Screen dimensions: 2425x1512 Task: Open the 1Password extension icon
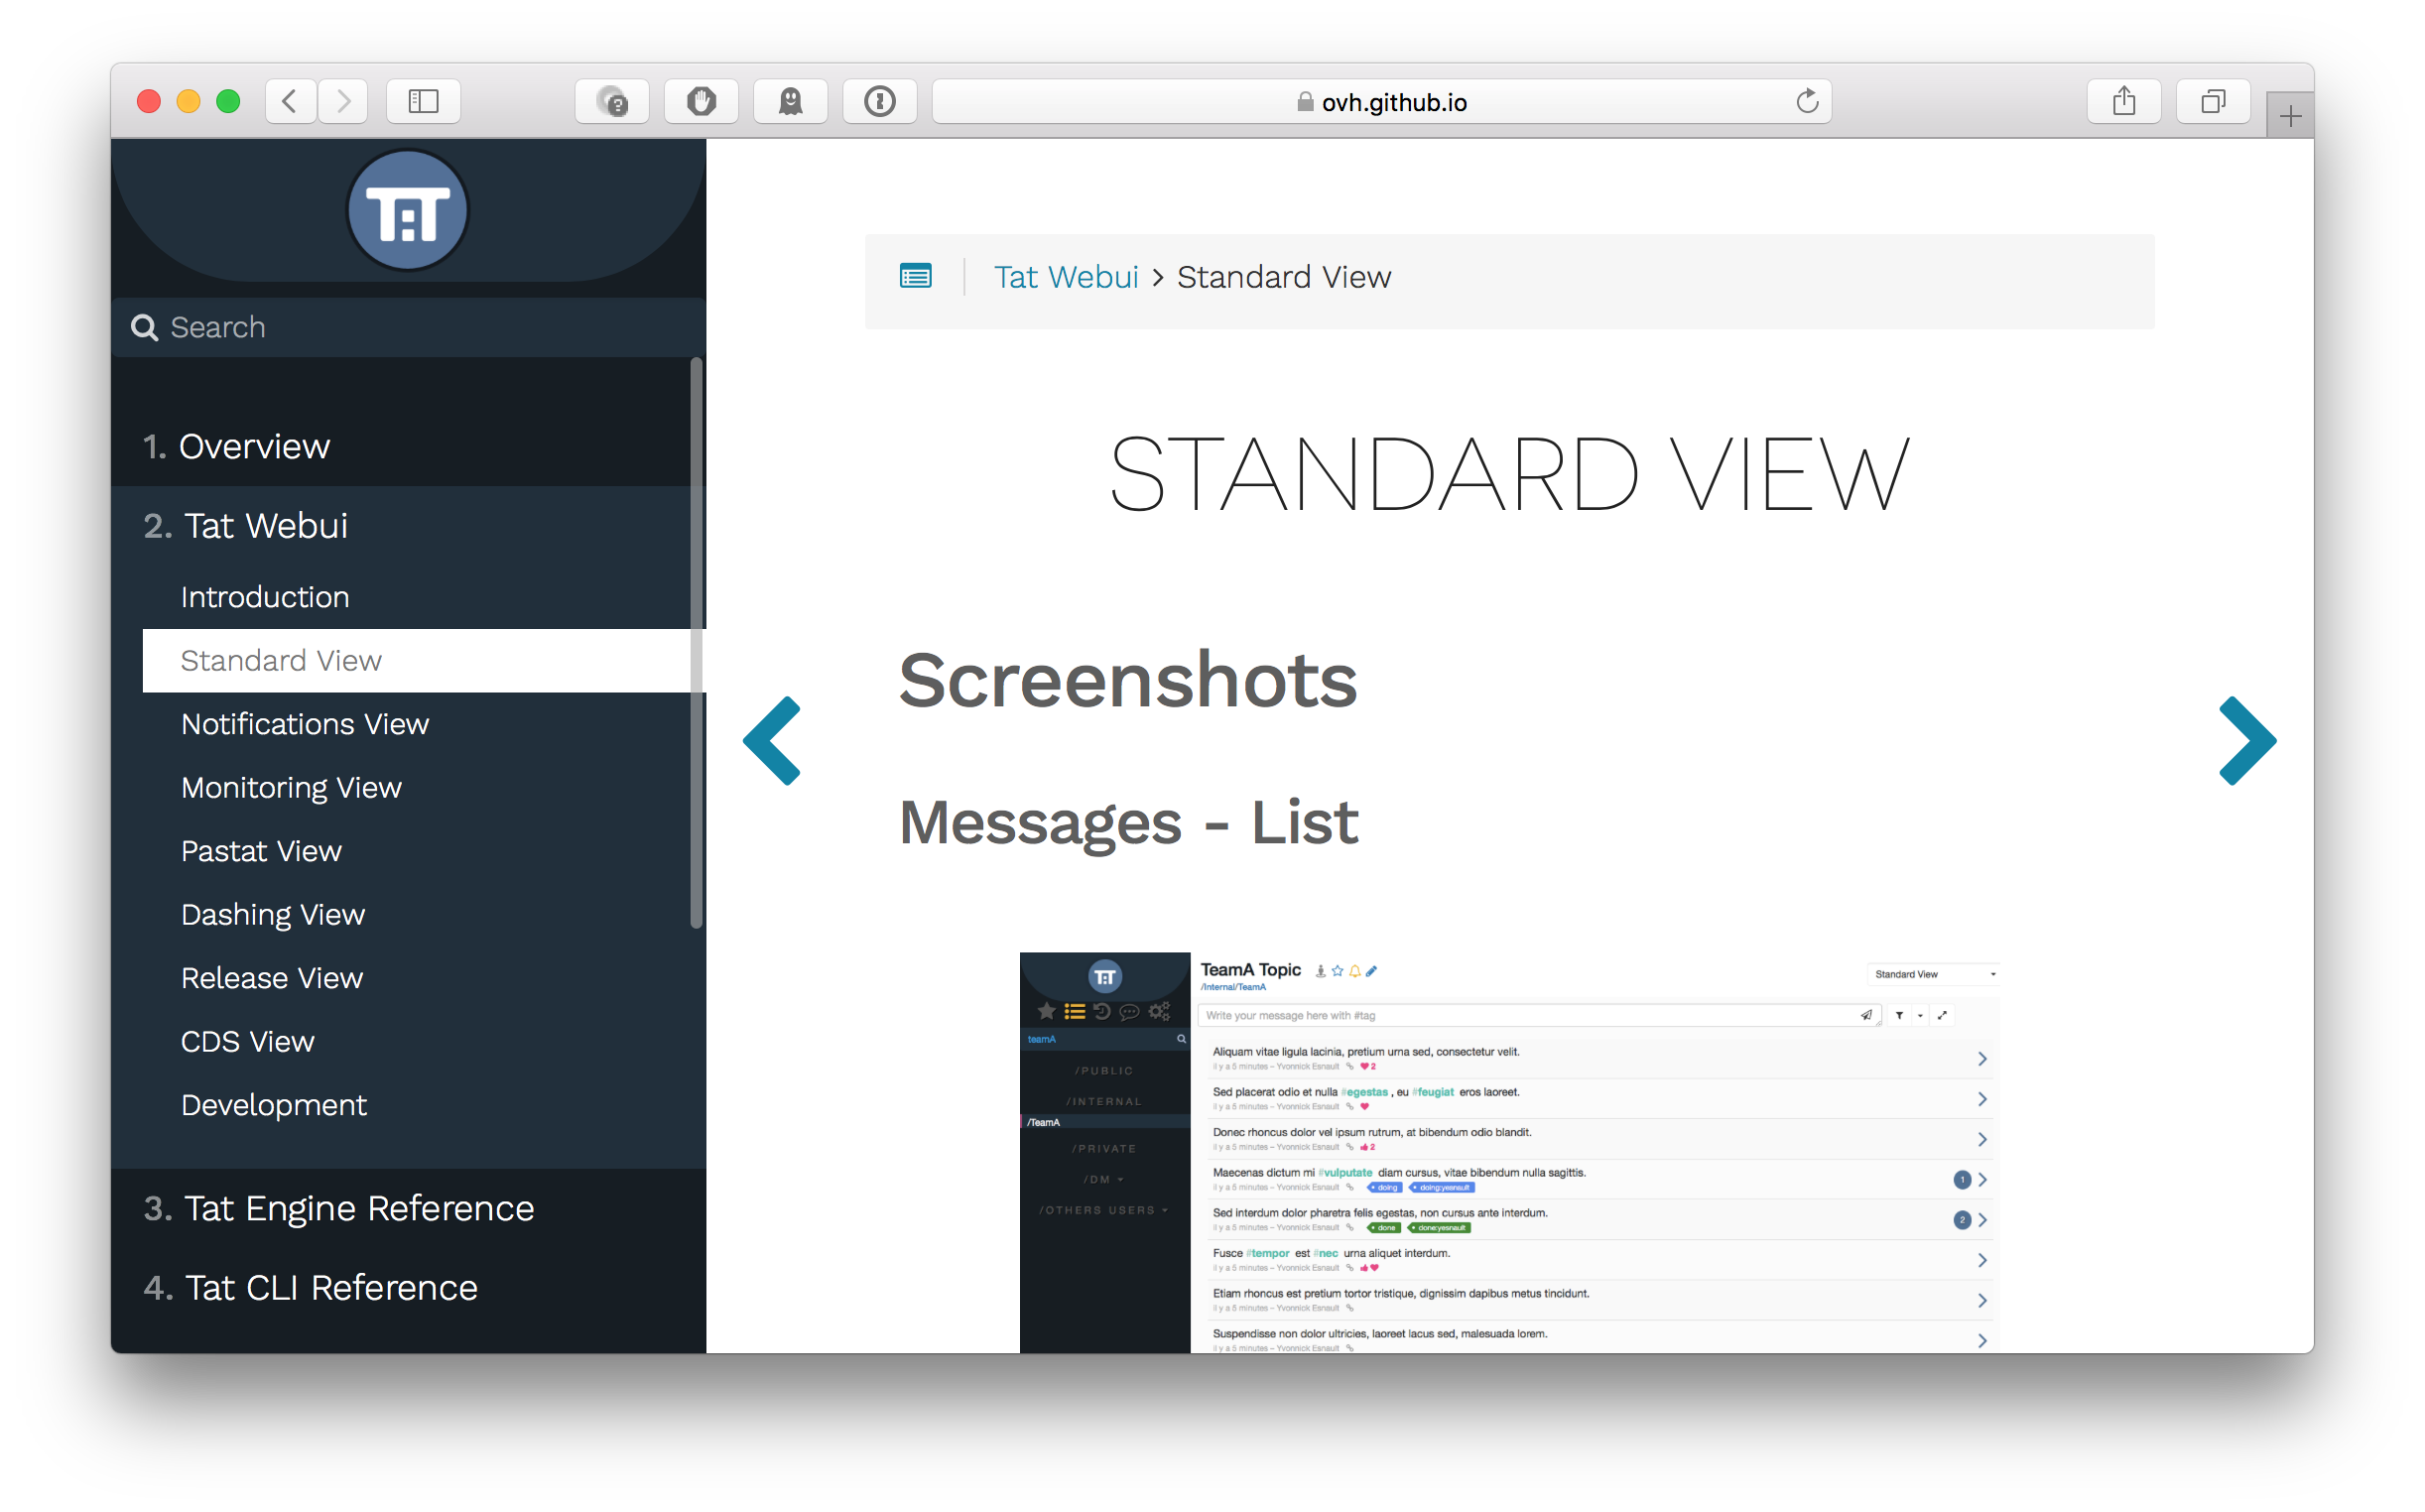click(x=879, y=101)
